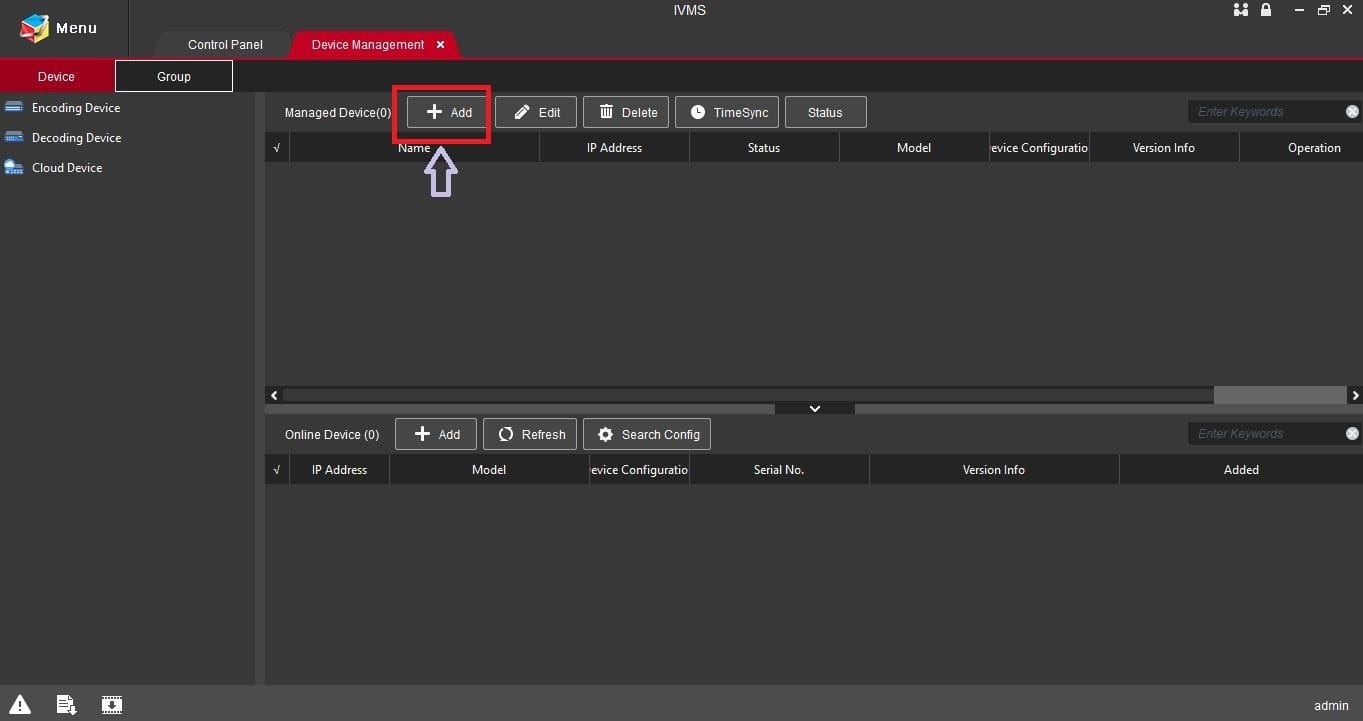Viewport: 1363px width, 721px height.
Task: Open Search Config with the gear icon
Action: [647, 434]
